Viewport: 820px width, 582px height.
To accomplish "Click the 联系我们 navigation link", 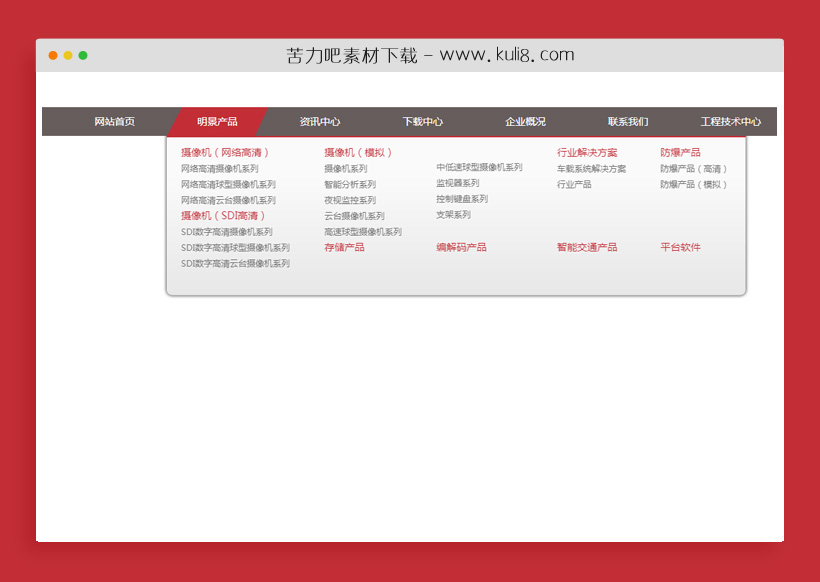I will (627, 121).
